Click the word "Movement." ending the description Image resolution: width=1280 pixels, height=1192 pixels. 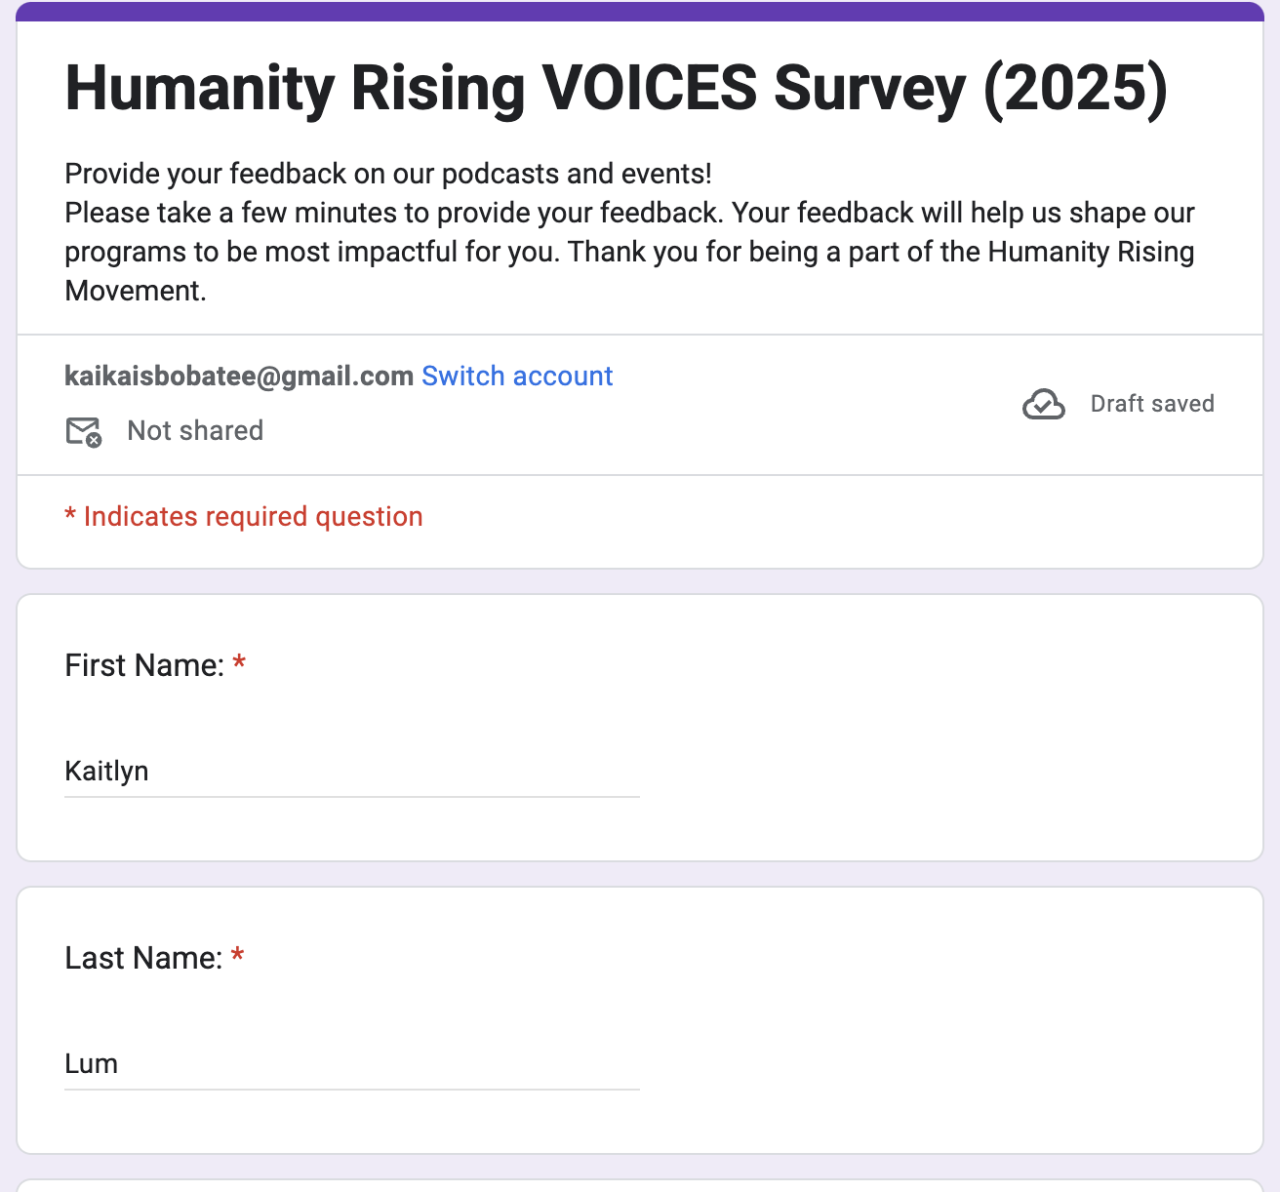pyautogui.click(x=135, y=291)
